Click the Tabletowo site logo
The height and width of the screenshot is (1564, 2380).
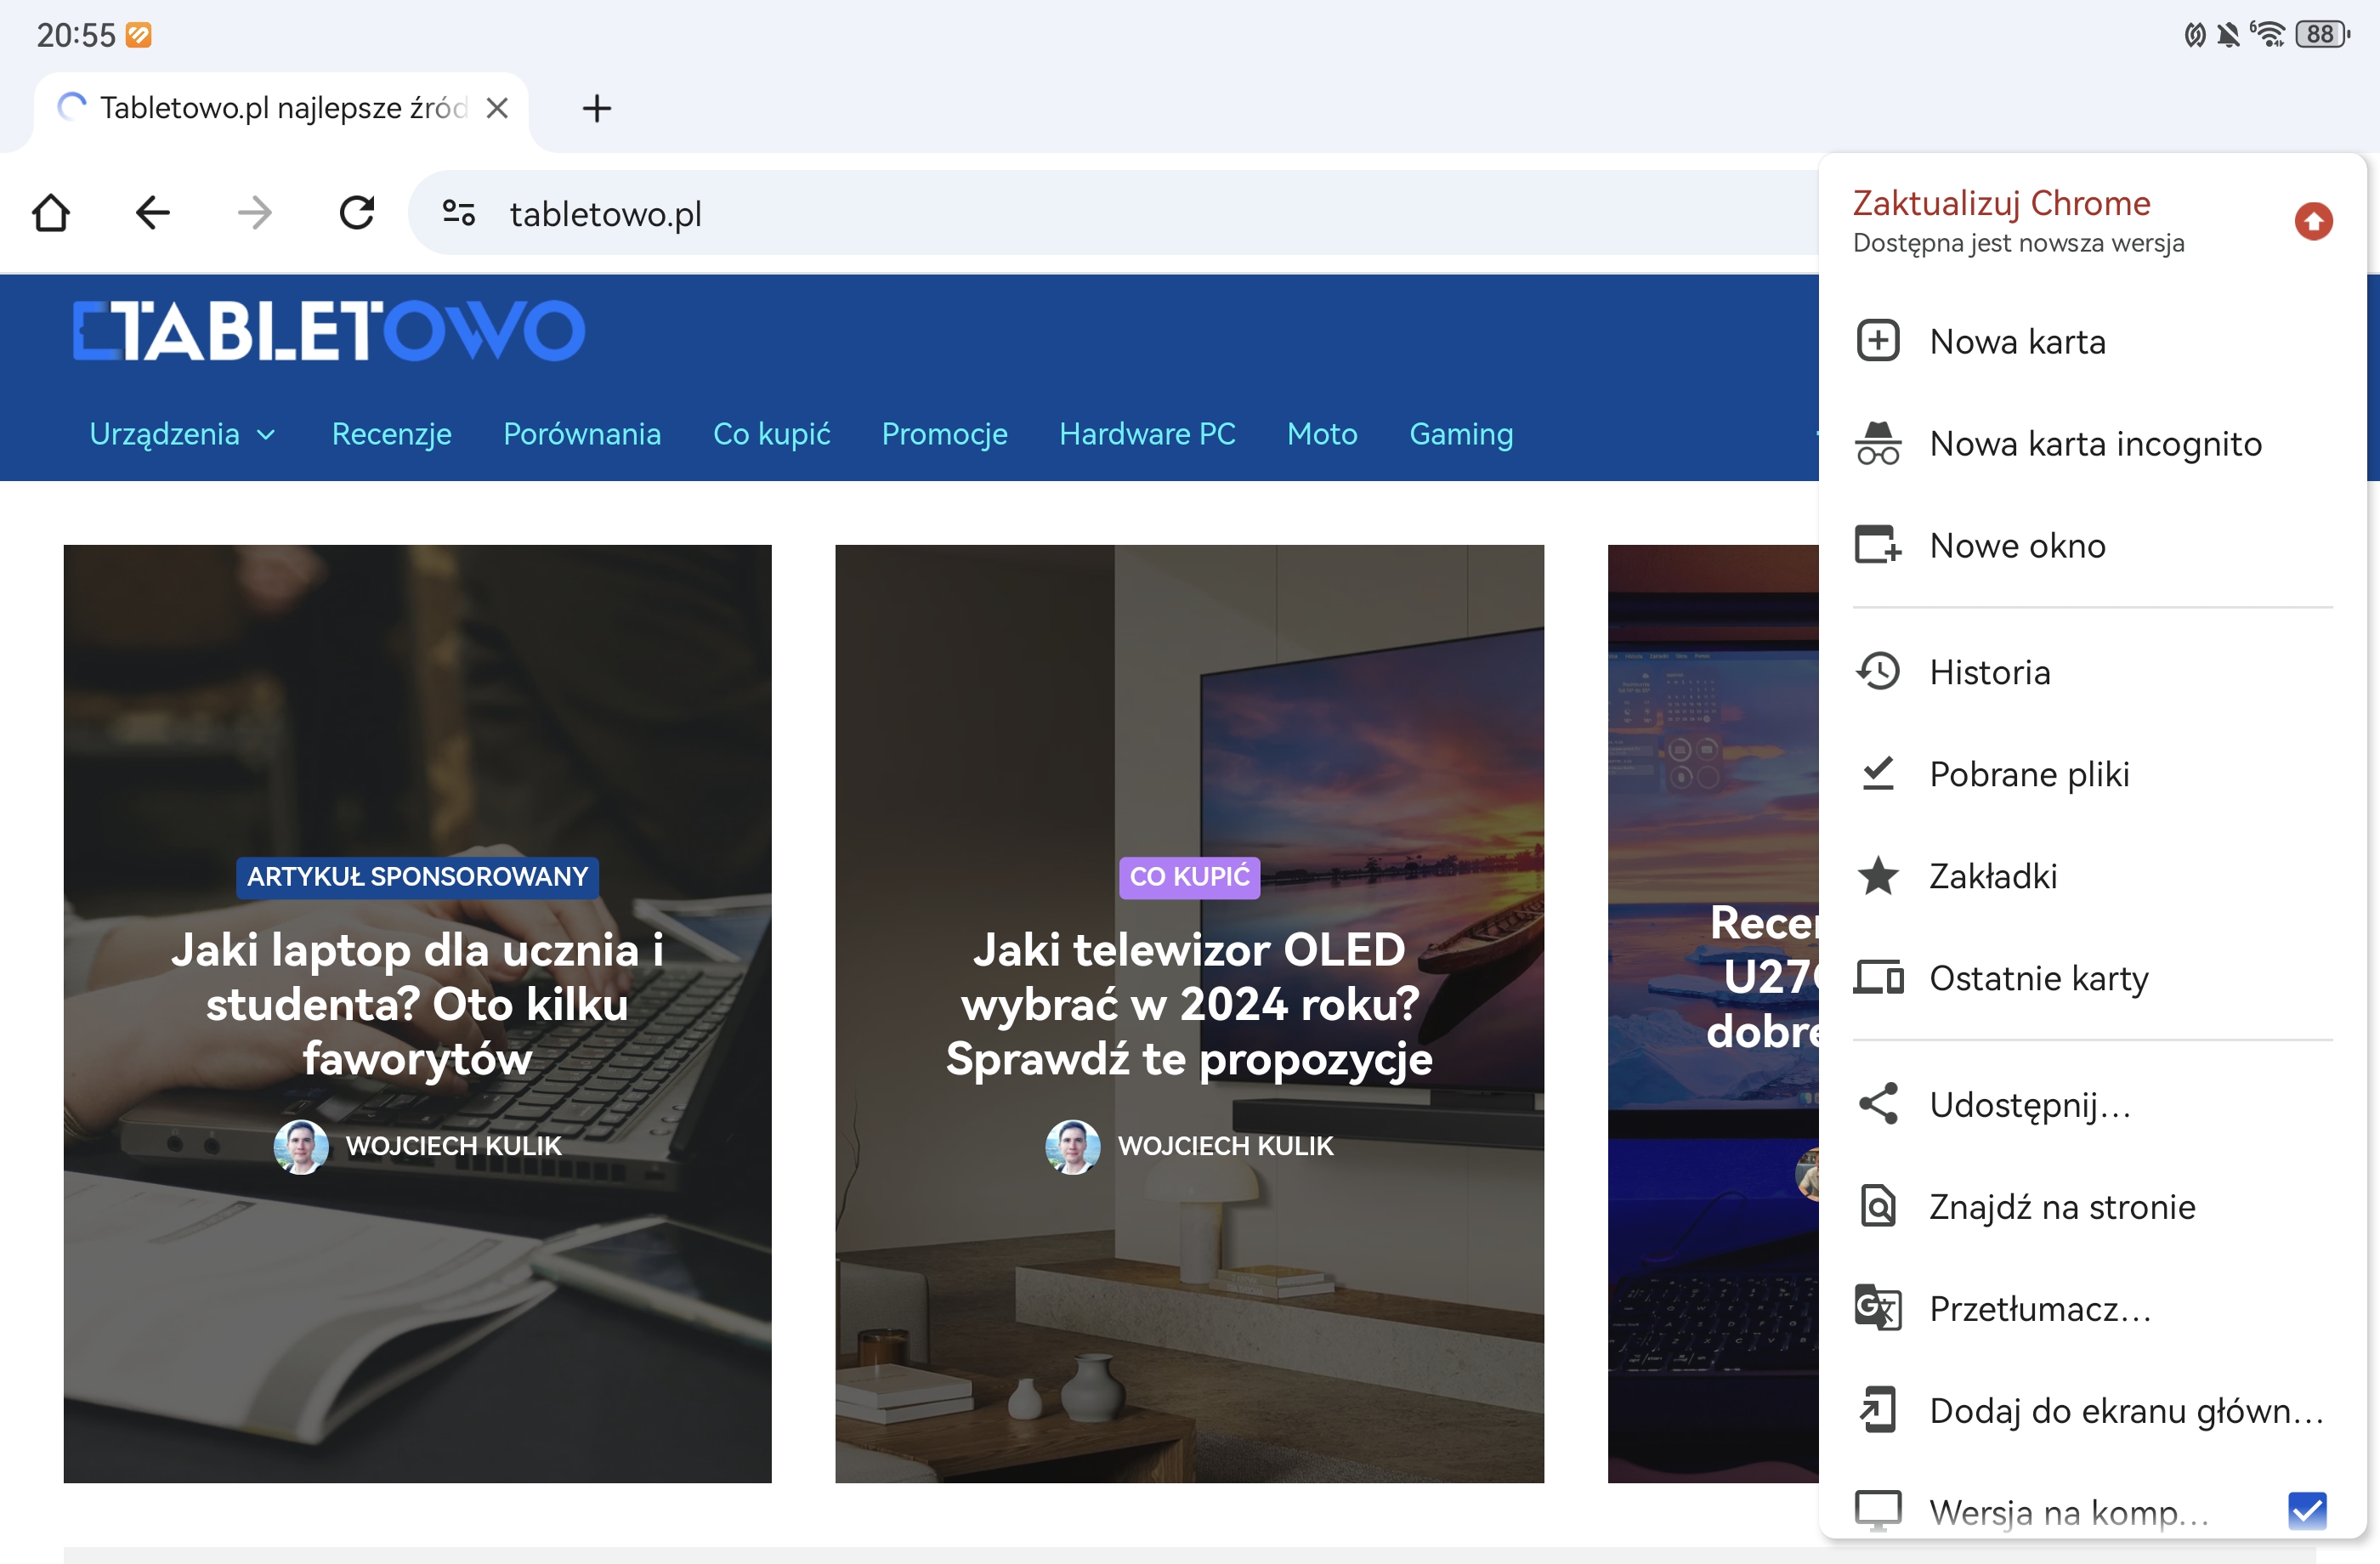tap(329, 331)
